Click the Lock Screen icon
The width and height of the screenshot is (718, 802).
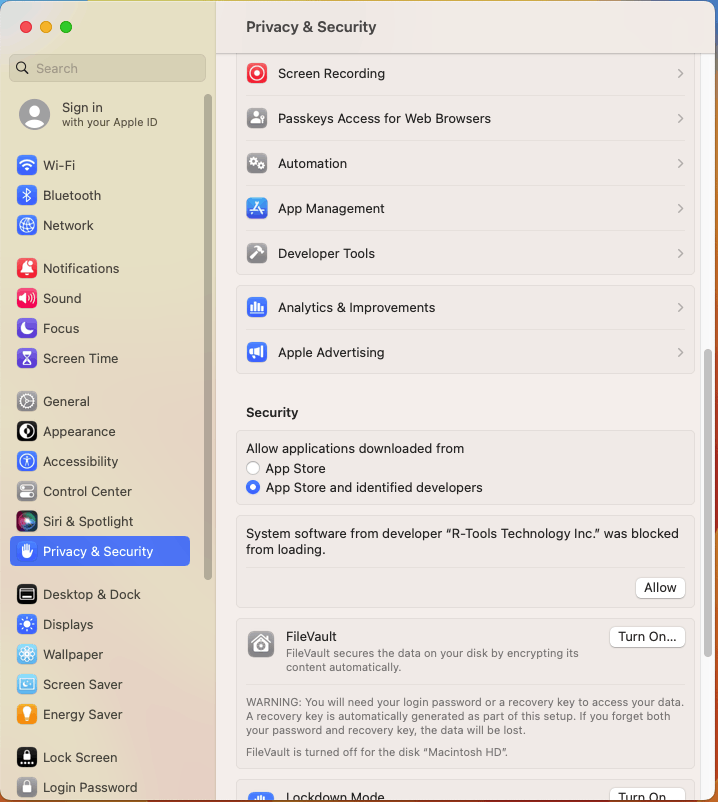pos(27,758)
